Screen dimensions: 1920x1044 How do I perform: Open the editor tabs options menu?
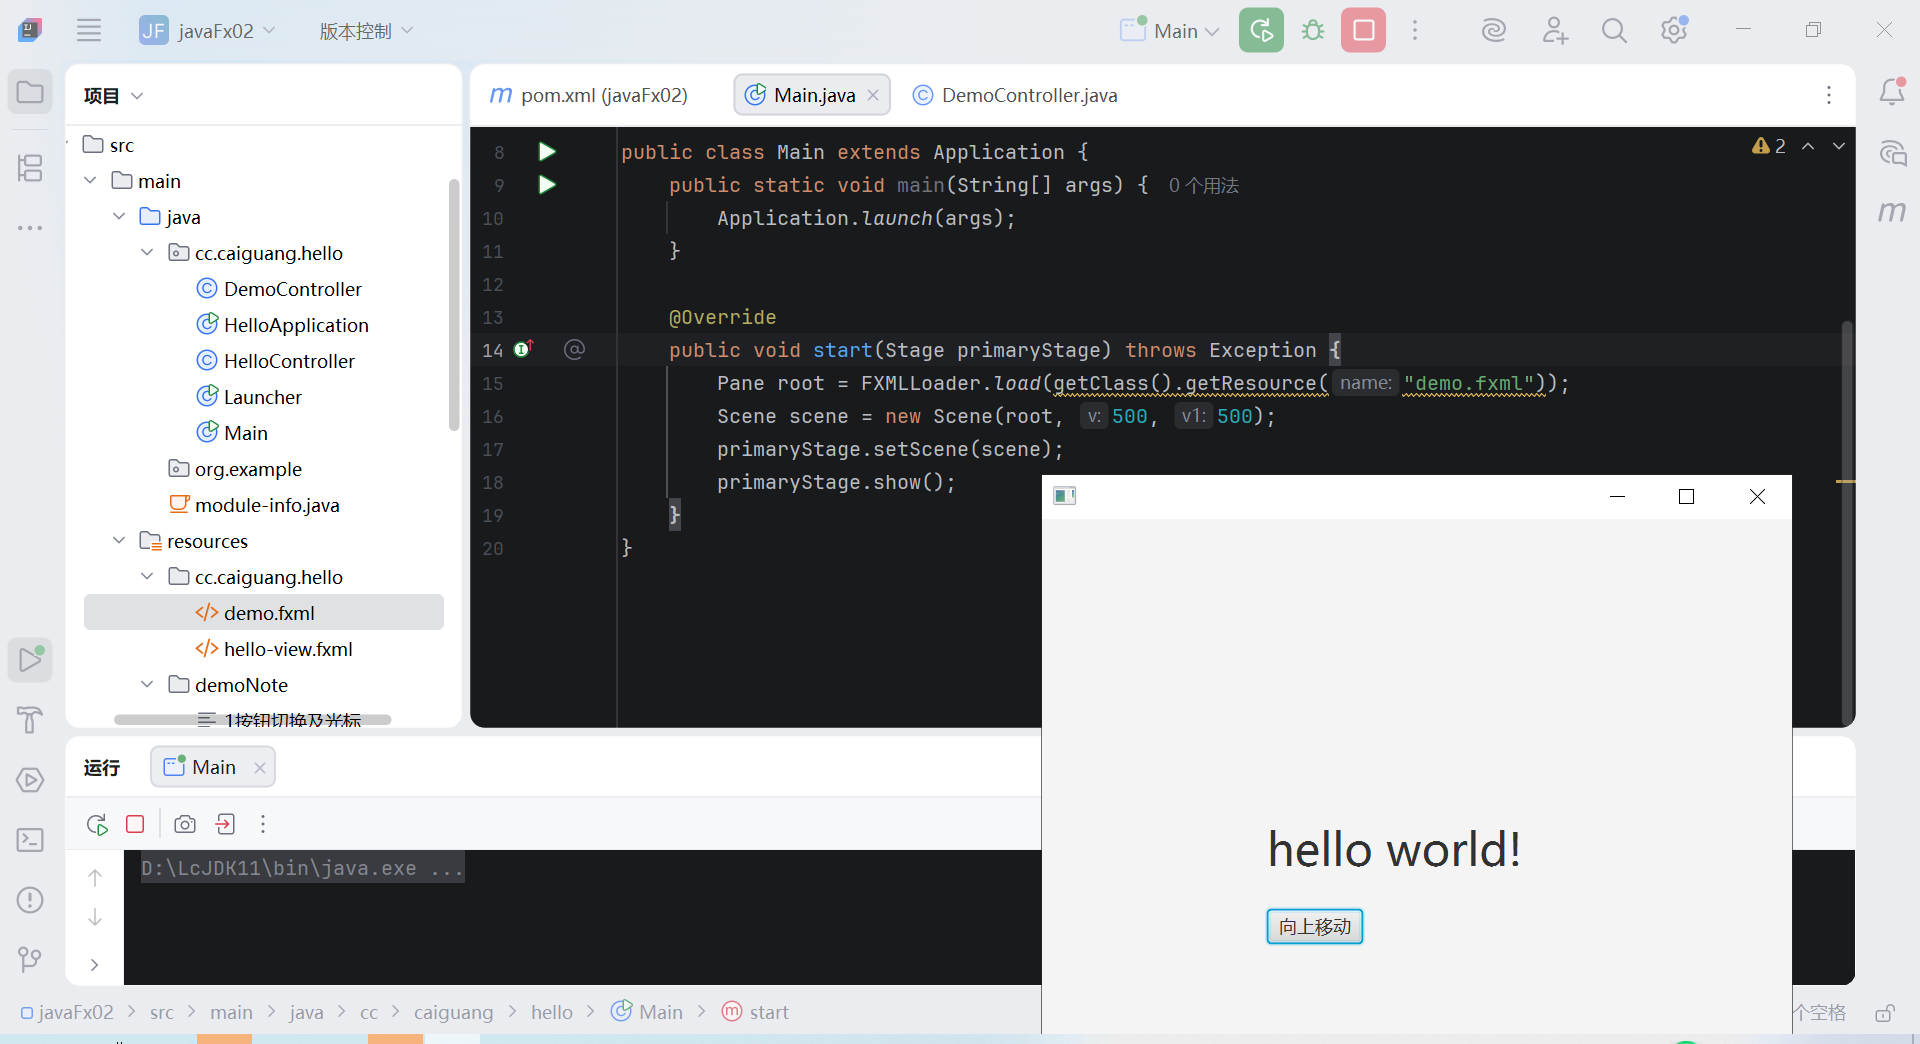[x=1829, y=95]
